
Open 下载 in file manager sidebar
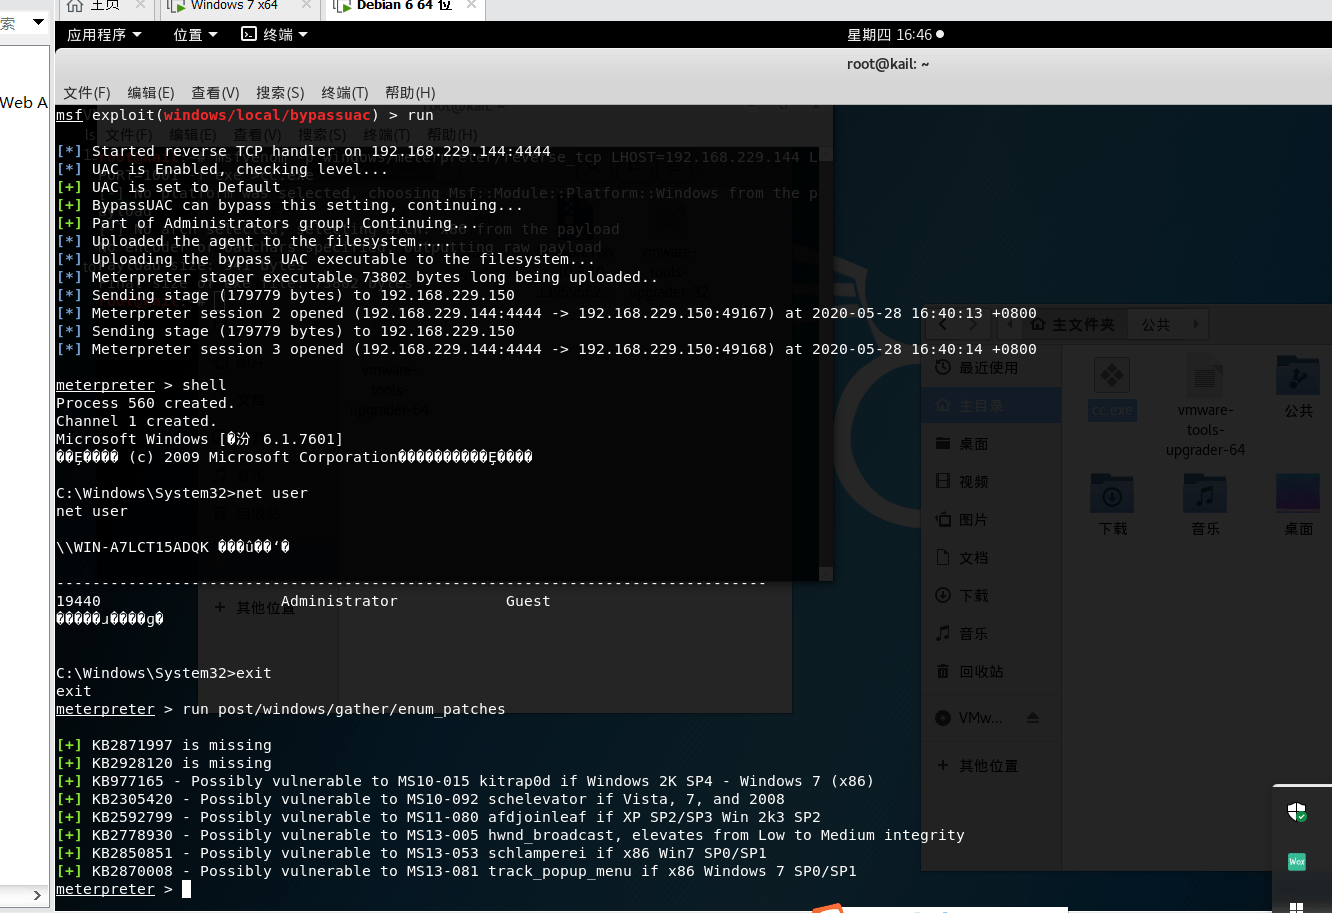(x=990, y=596)
